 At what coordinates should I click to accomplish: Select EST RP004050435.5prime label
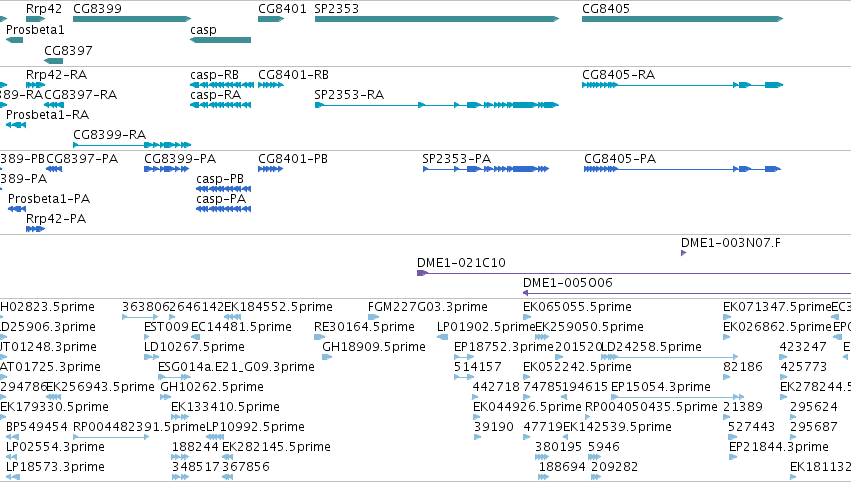[651, 407]
